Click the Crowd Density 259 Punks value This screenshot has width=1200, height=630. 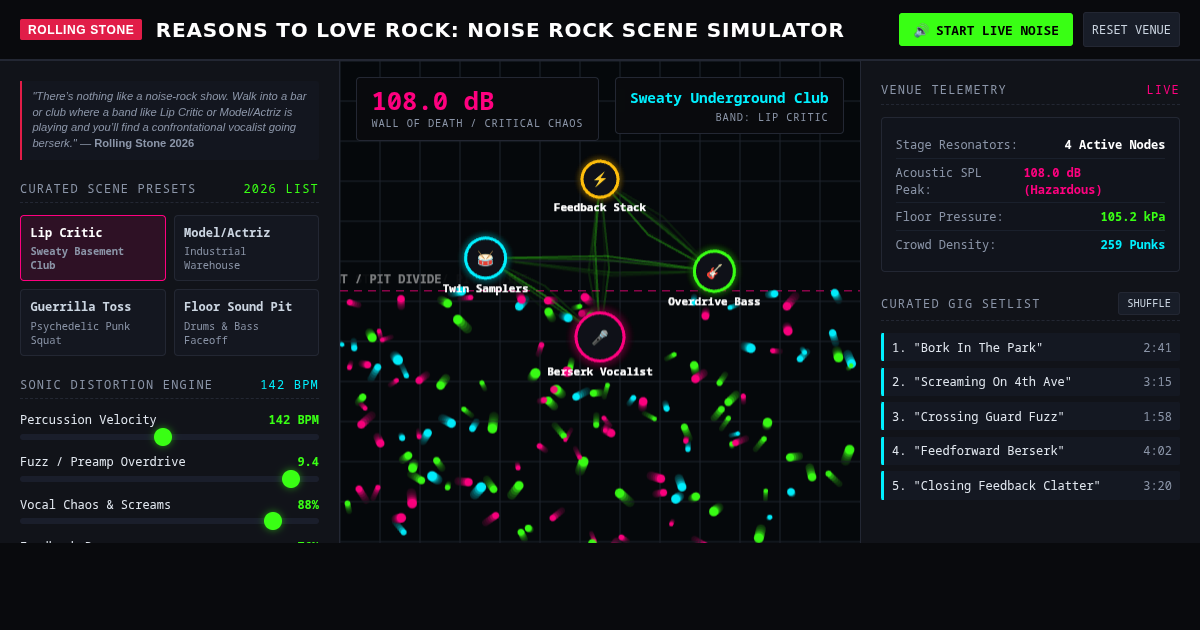click(x=1133, y=245)
